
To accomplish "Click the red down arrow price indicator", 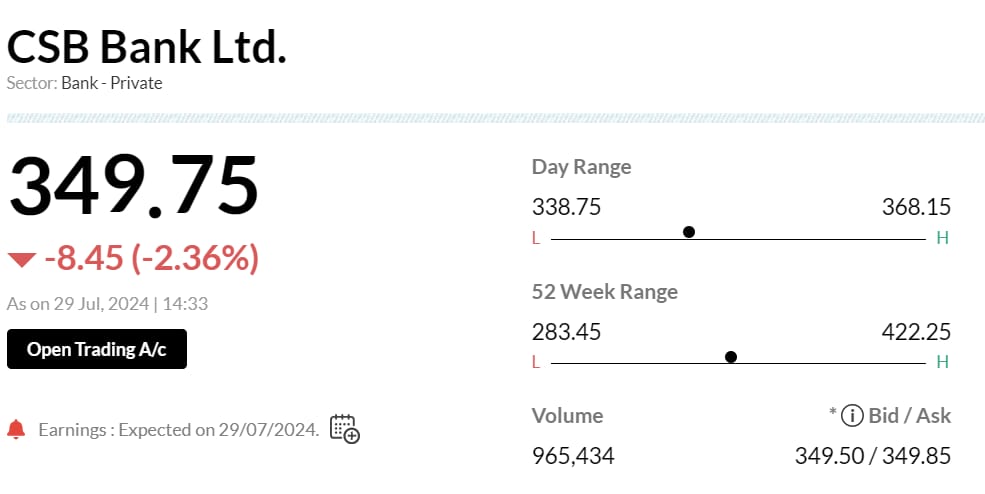I will (21, 260).
